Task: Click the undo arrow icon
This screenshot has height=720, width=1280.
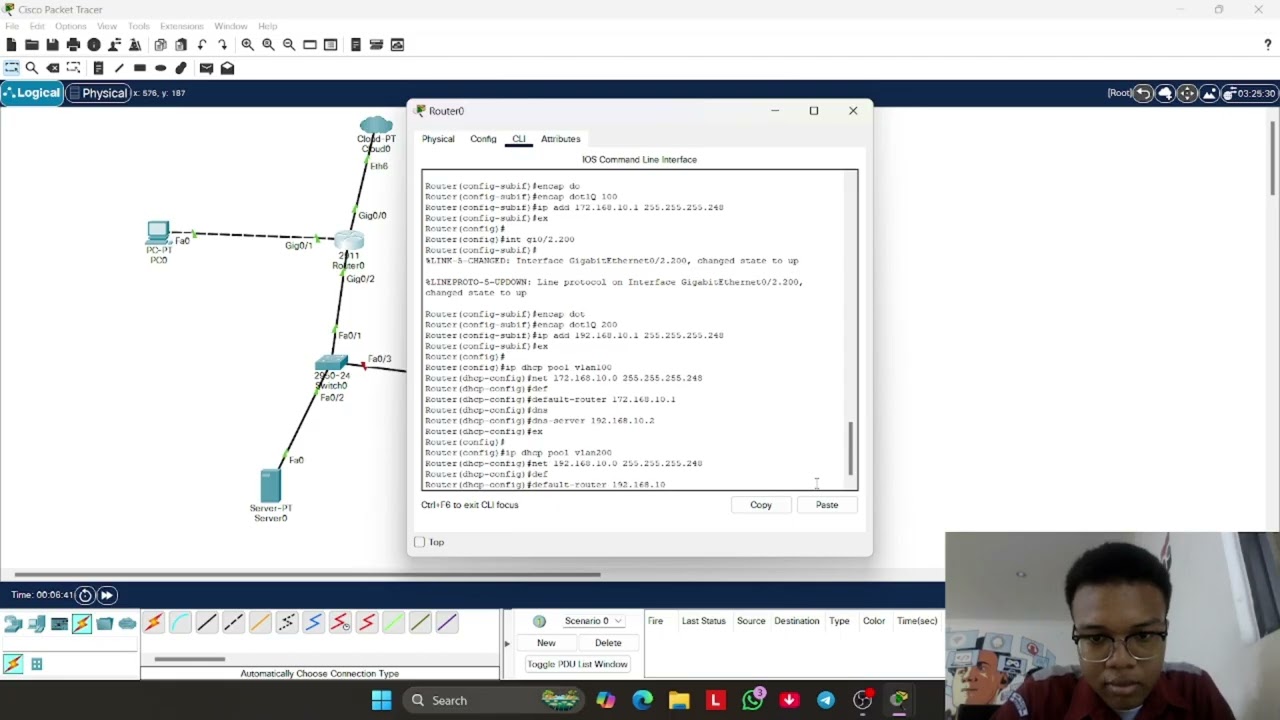Action: [x=202, y=45]
